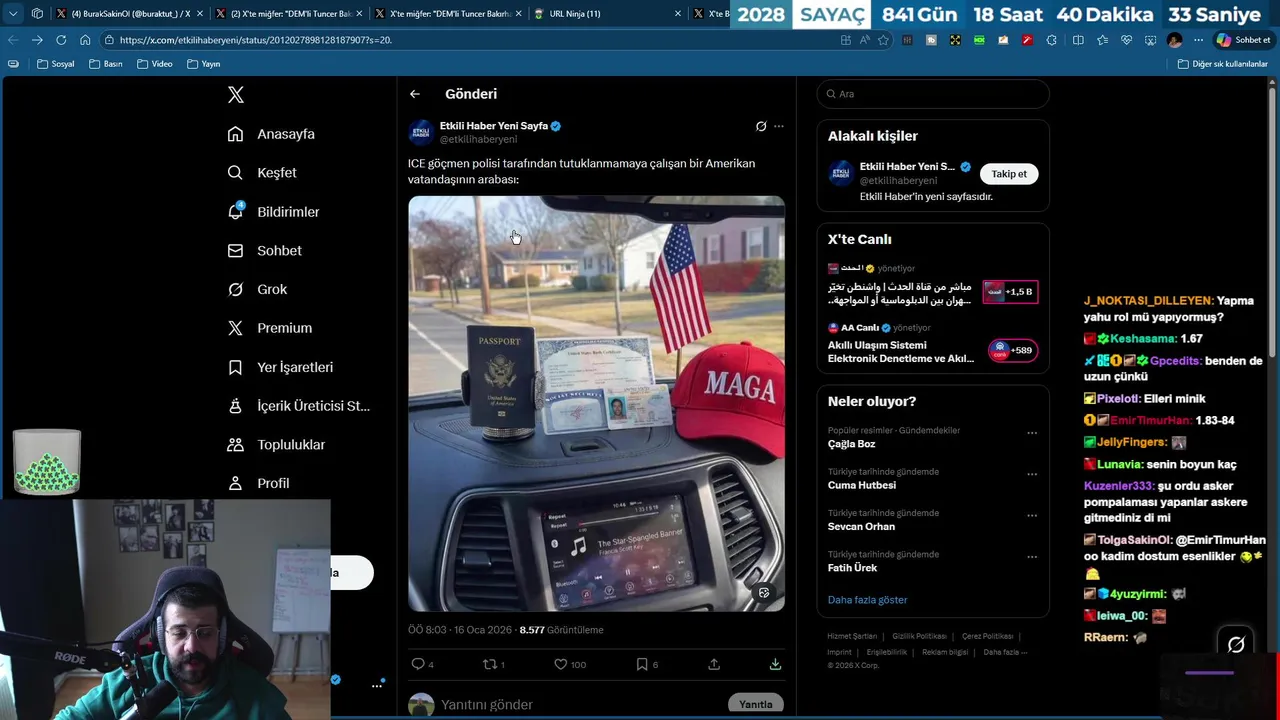Viewport: 1280px width, 720px height.
Task: Open Sevcan Orhan trend
Action: (861, 527)
